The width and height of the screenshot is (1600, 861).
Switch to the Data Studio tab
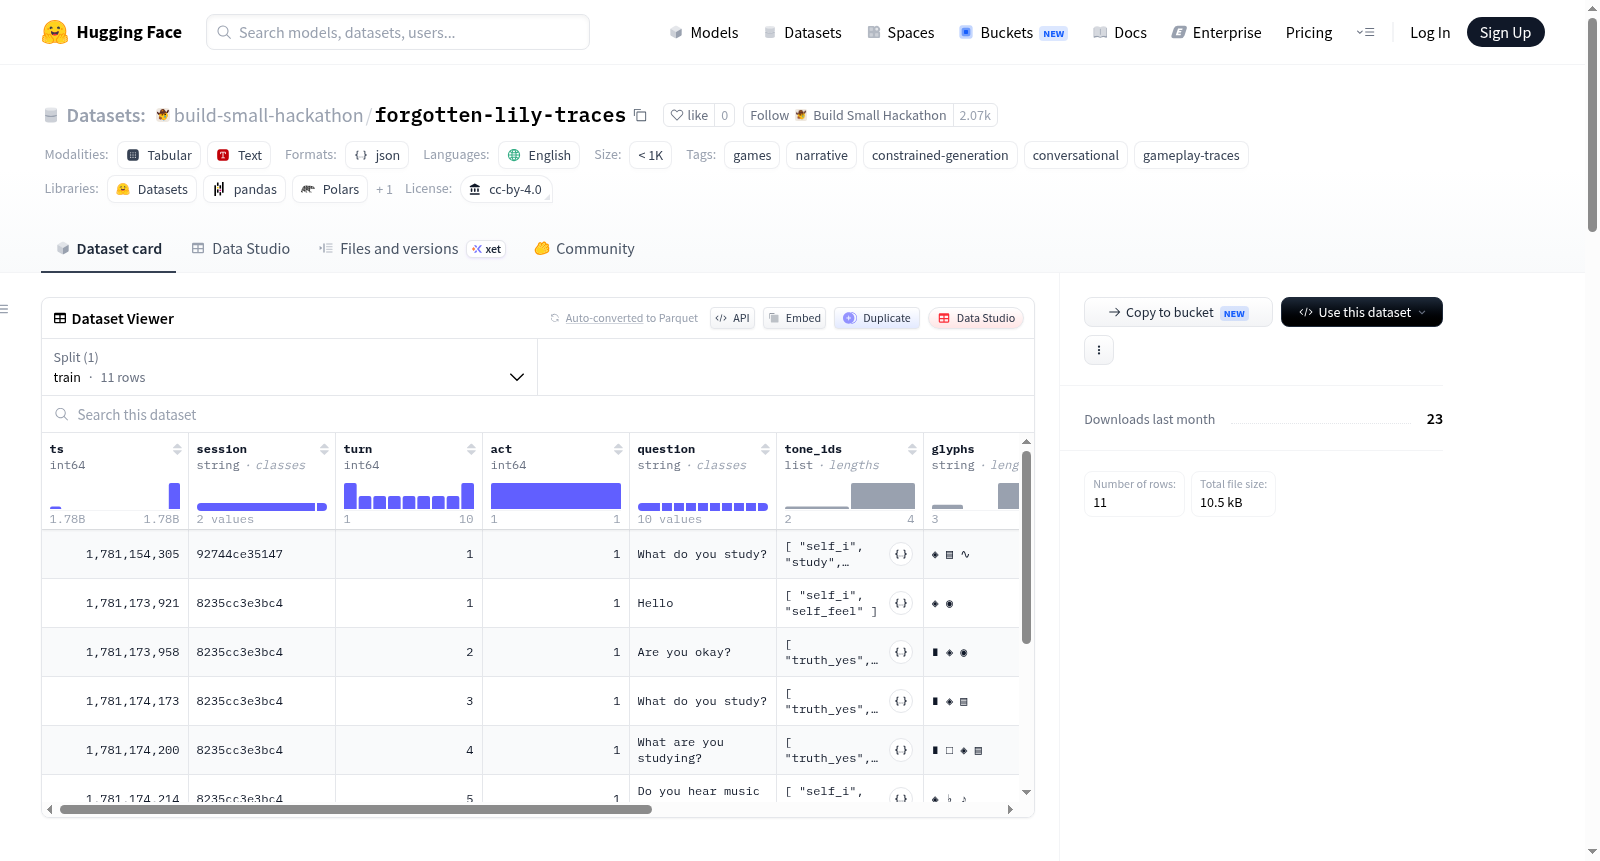tap(241, 249)
